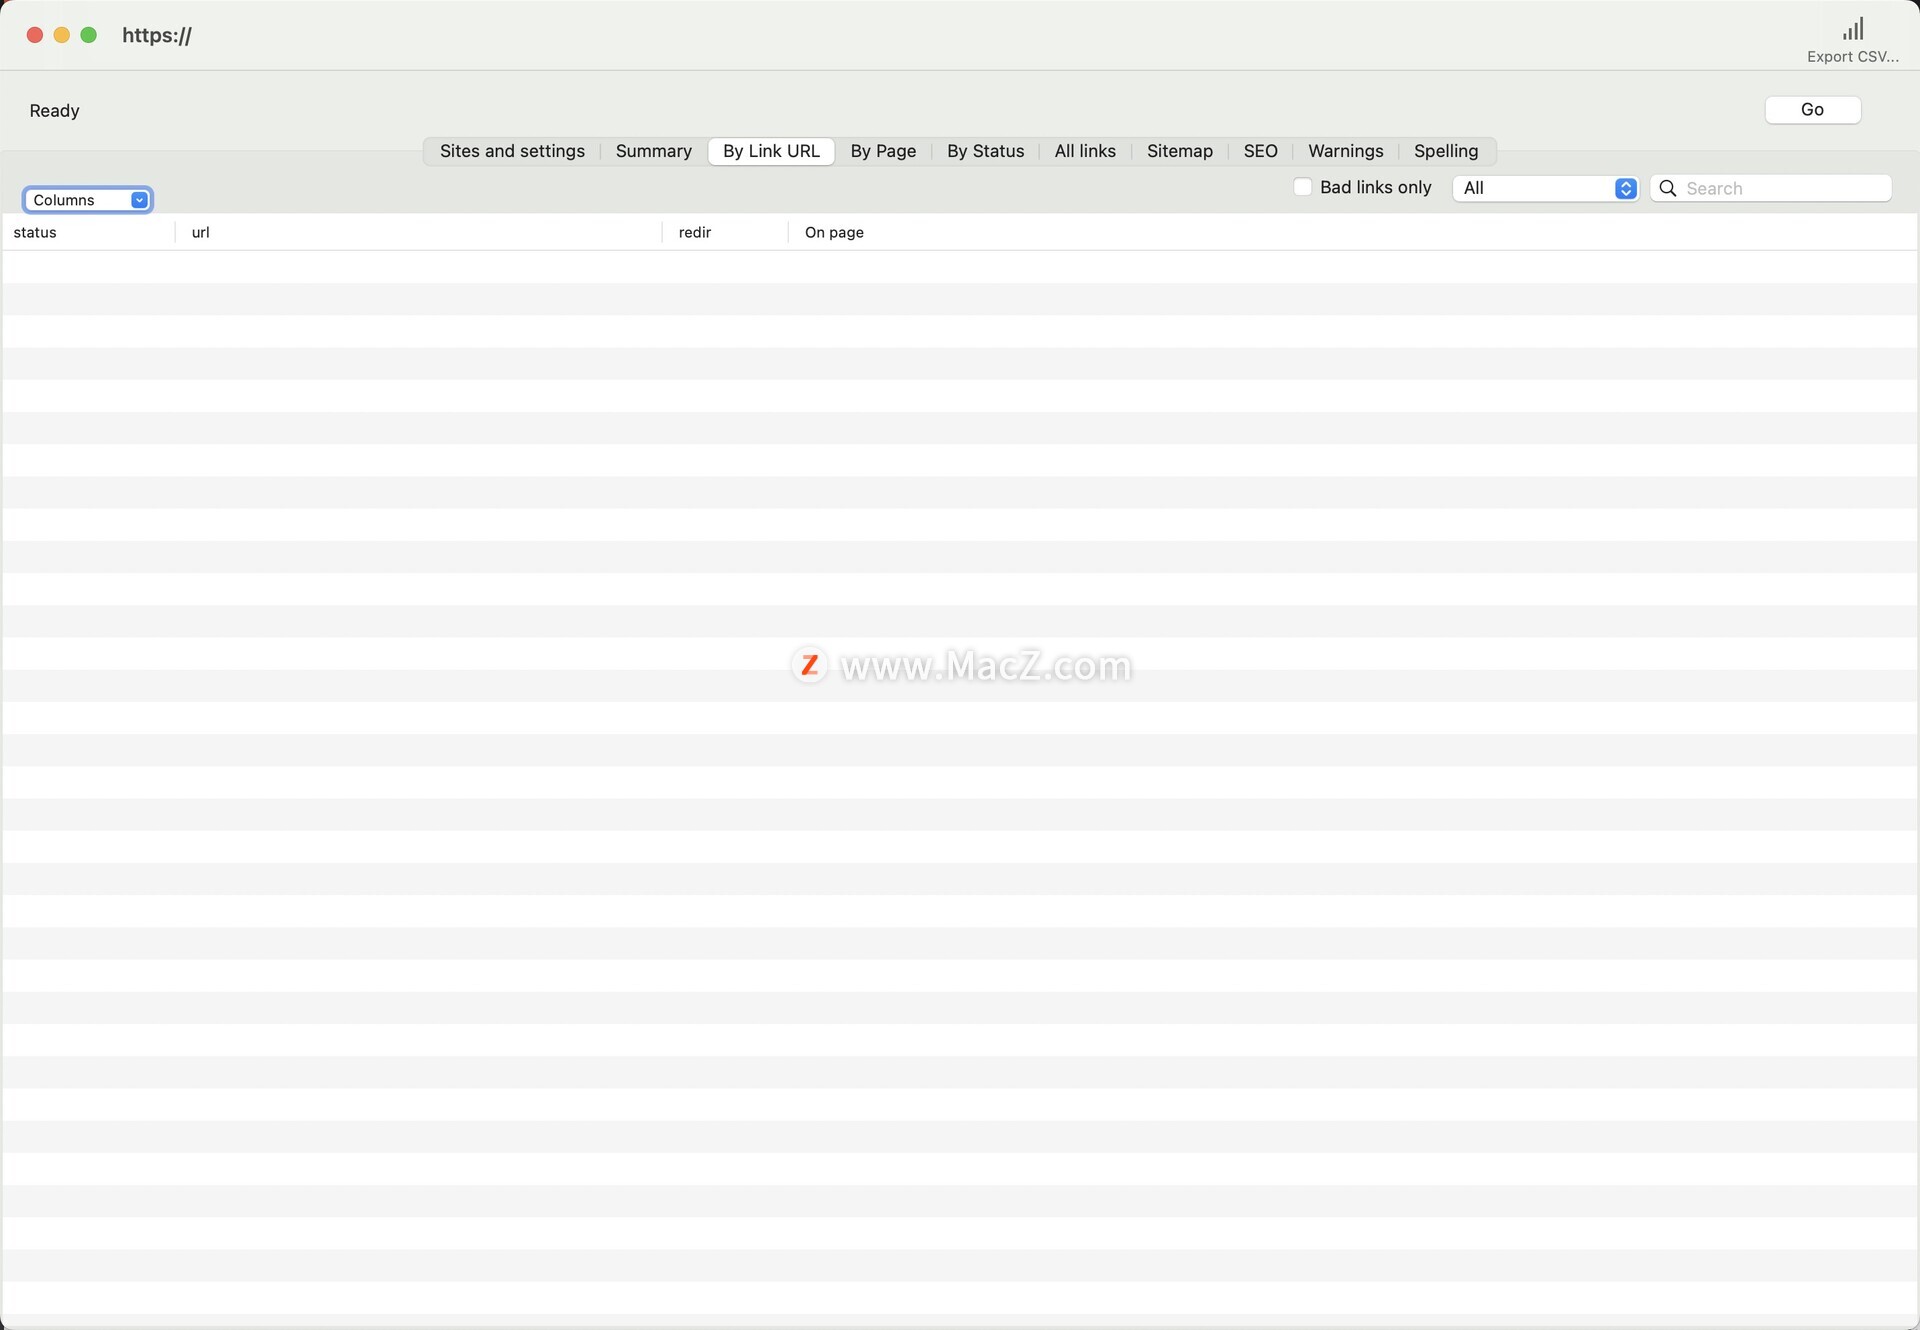Focus the Search input field
Viewport: 1920px width, 1330px height.
point(1770,188)
